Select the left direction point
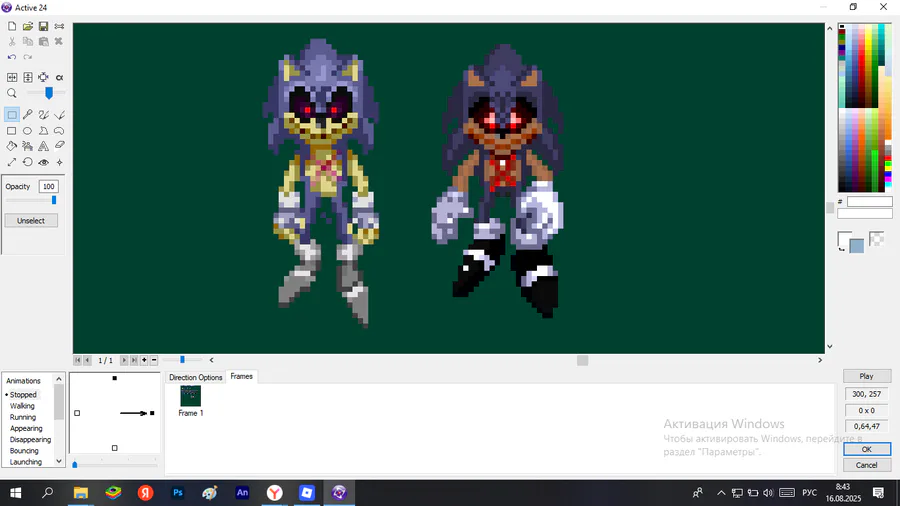The image size is (900, 506). point(77,413)
